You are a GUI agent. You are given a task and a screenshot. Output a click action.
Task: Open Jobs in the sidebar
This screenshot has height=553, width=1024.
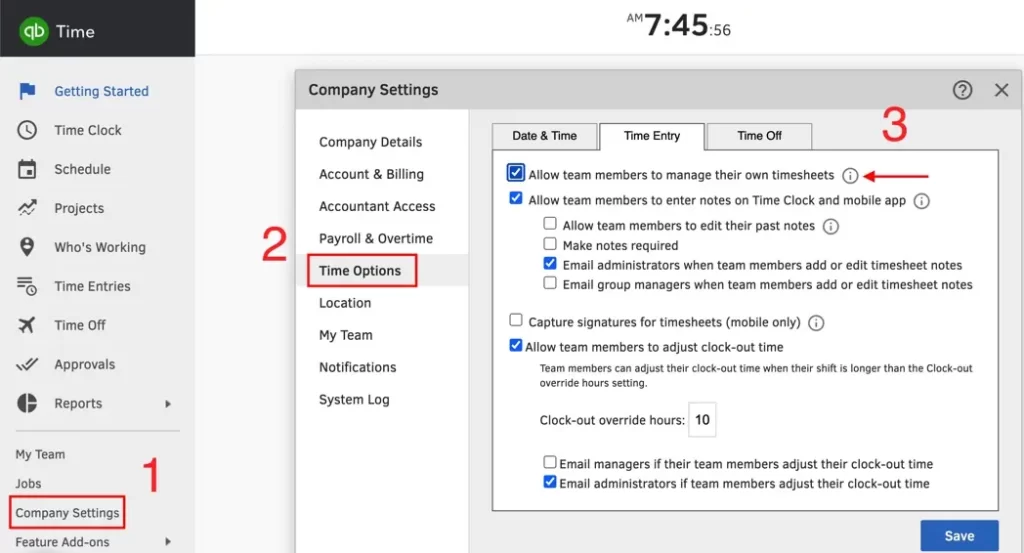click(x=28, y=484)
